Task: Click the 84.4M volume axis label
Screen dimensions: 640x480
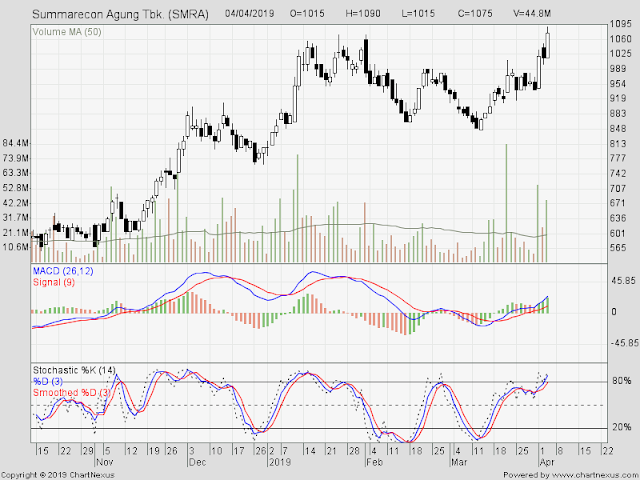Action: click(x=16, y=143)
